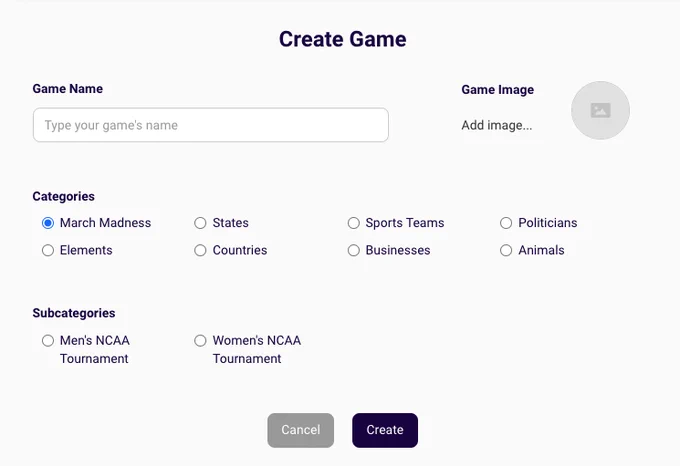Screen dimensions: 680x466
Task: Pick the Politicians category option
Action: coord(506,223)
